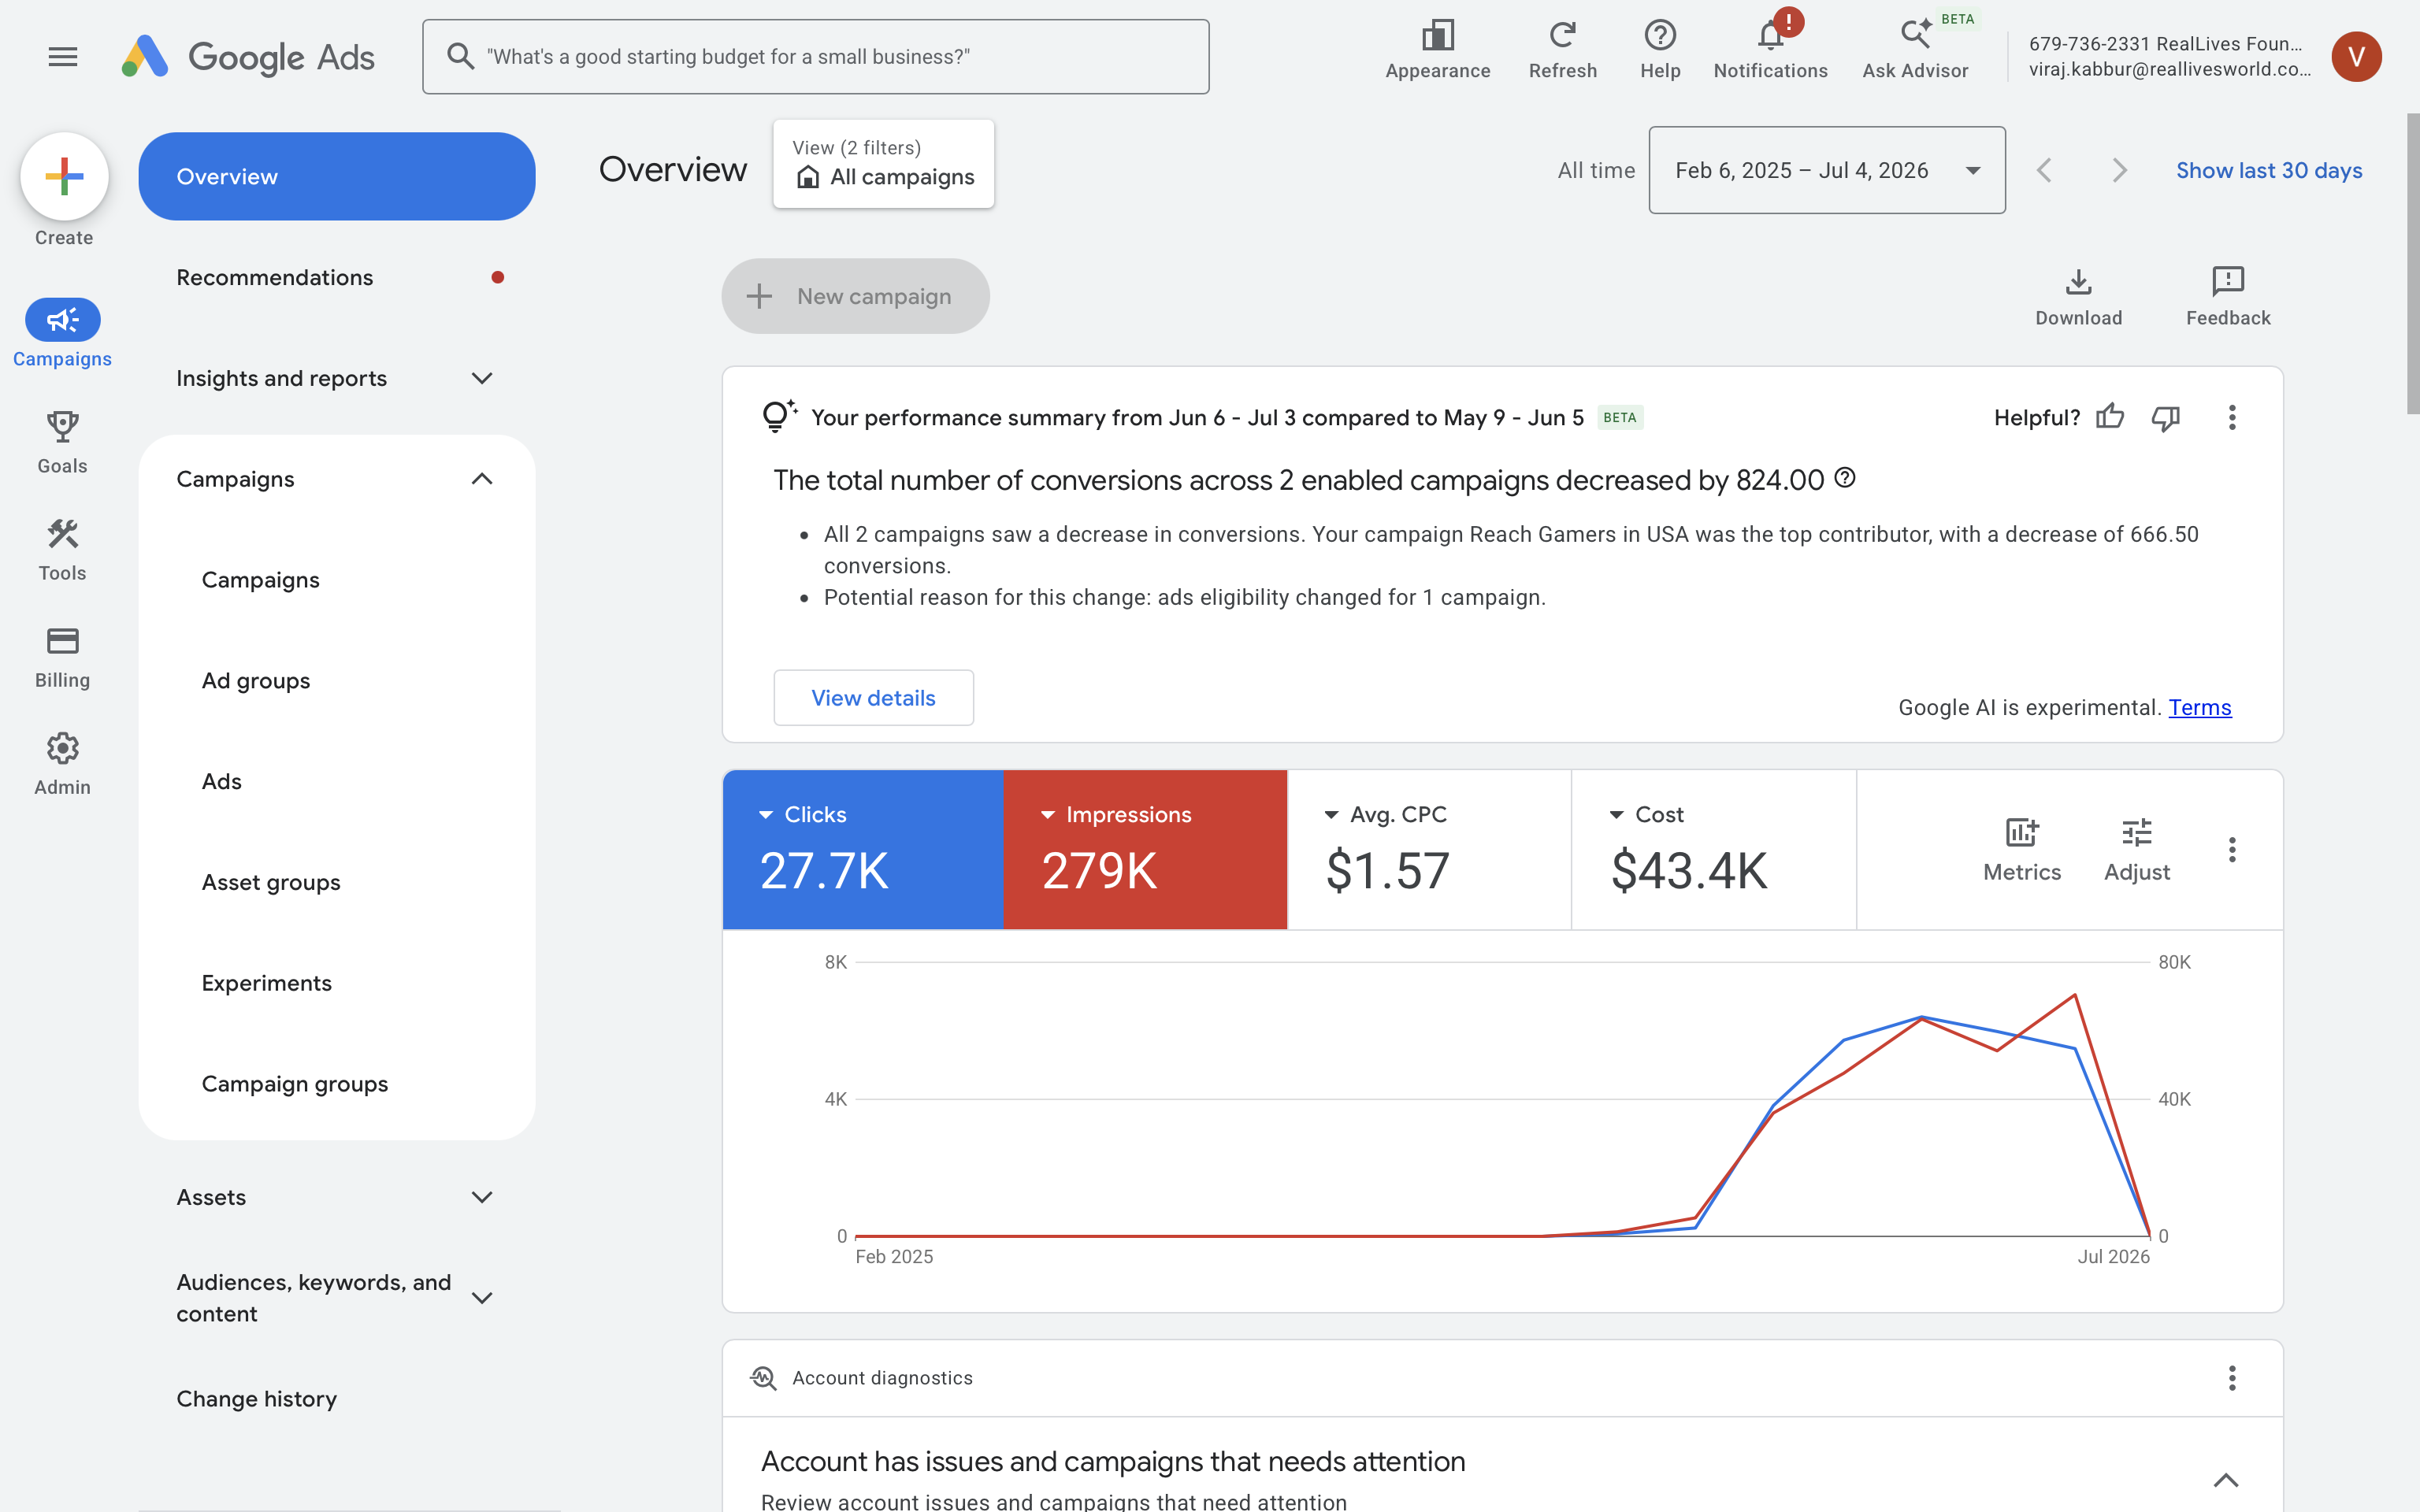
Task: Open Experiments page
Action: click(x=266, y=983)
